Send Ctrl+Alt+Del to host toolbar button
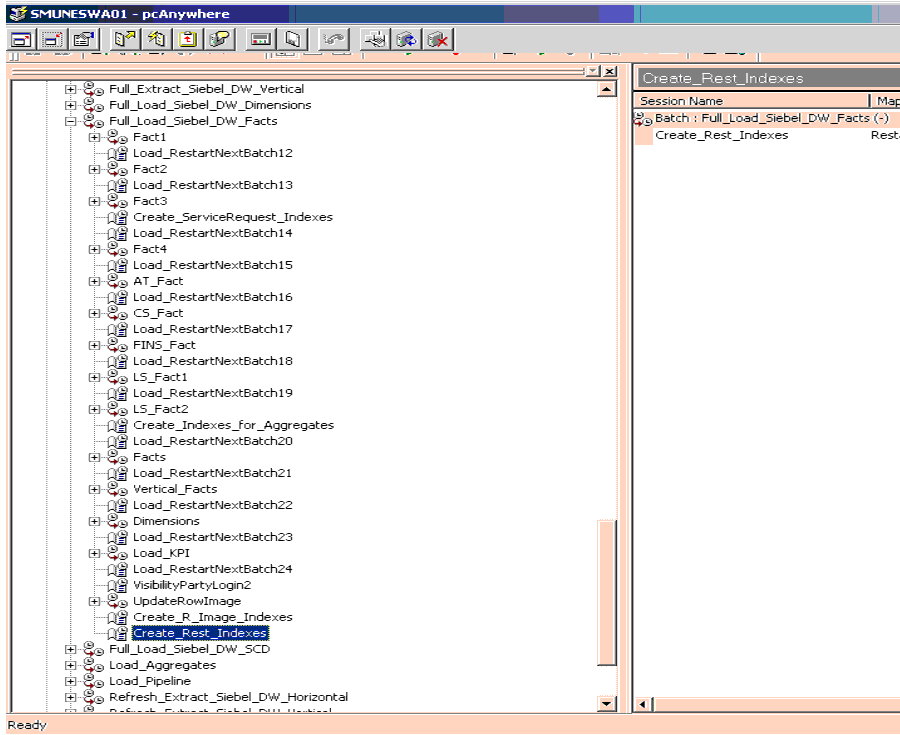This screenshot has height=735, width=900. pos(375,40)
